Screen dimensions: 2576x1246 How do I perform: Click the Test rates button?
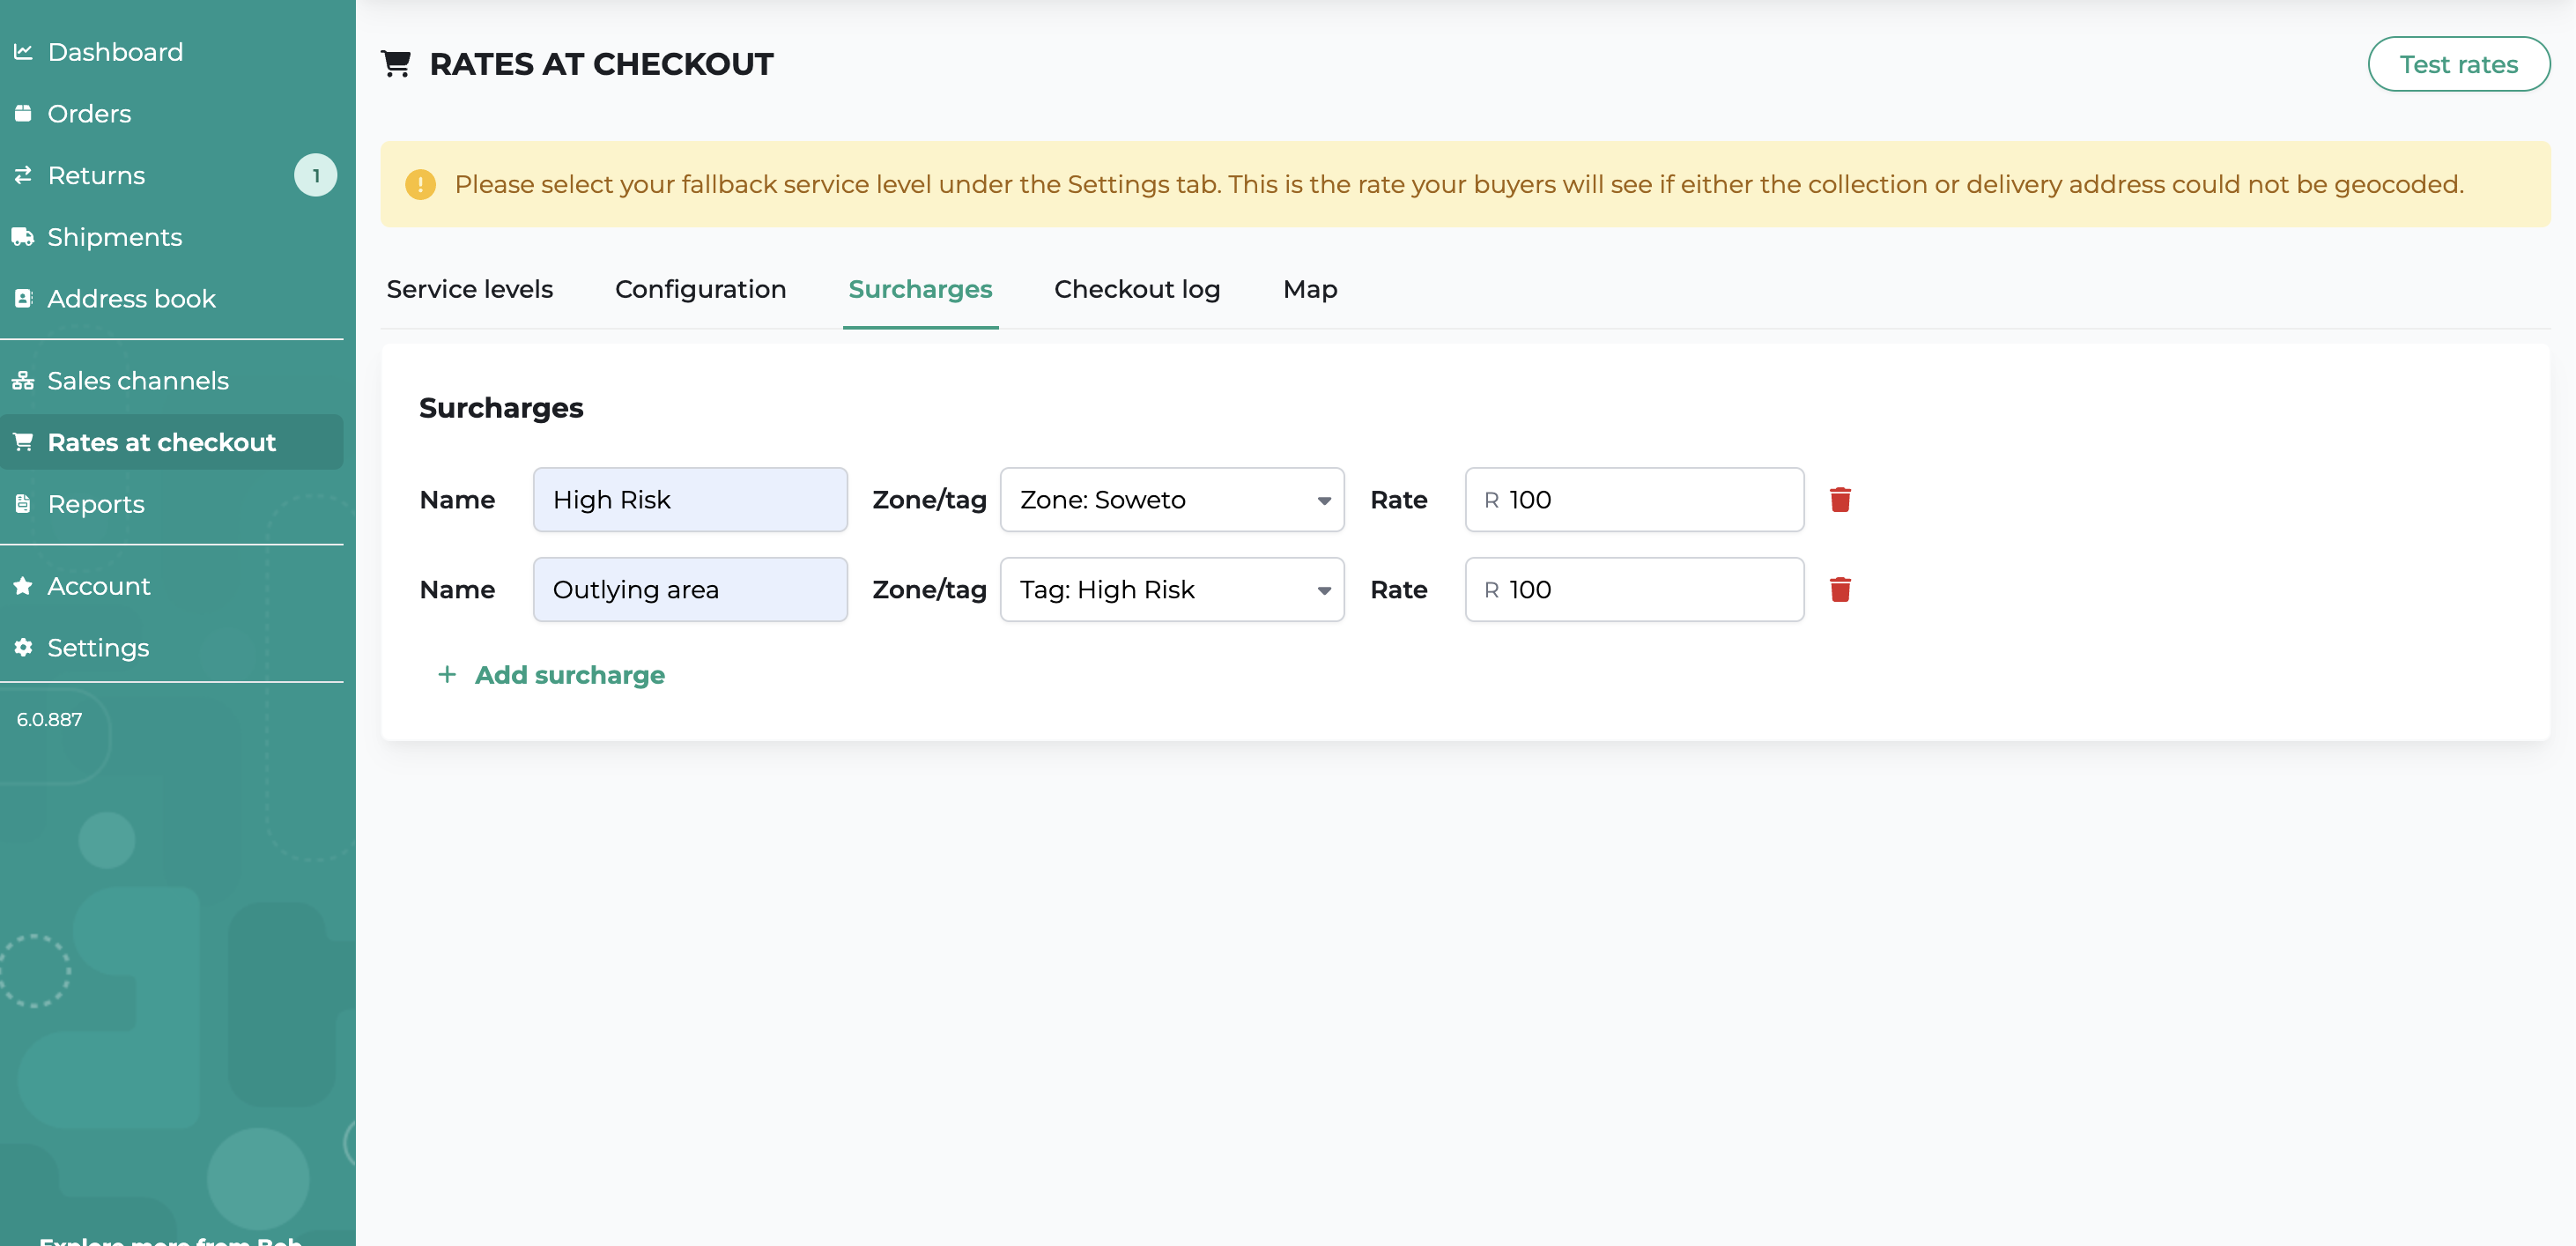click(x=2458, y=64)
